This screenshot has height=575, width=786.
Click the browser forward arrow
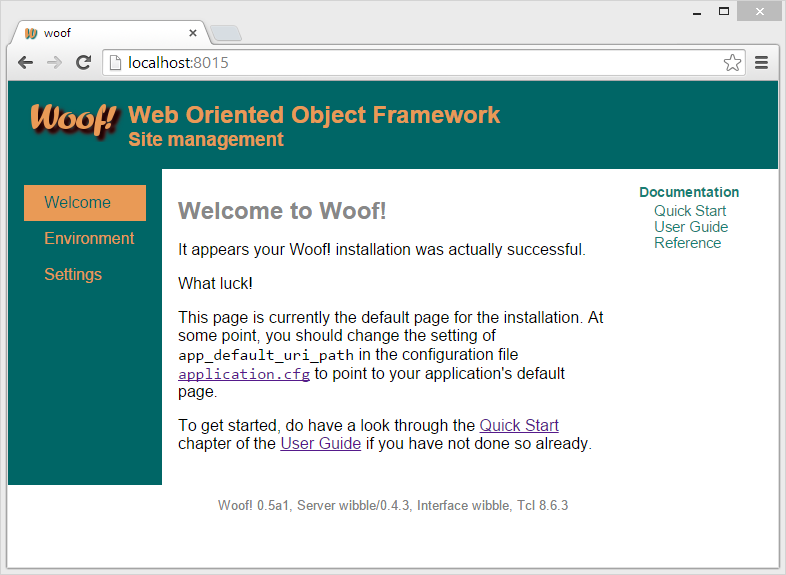[55, 63]
